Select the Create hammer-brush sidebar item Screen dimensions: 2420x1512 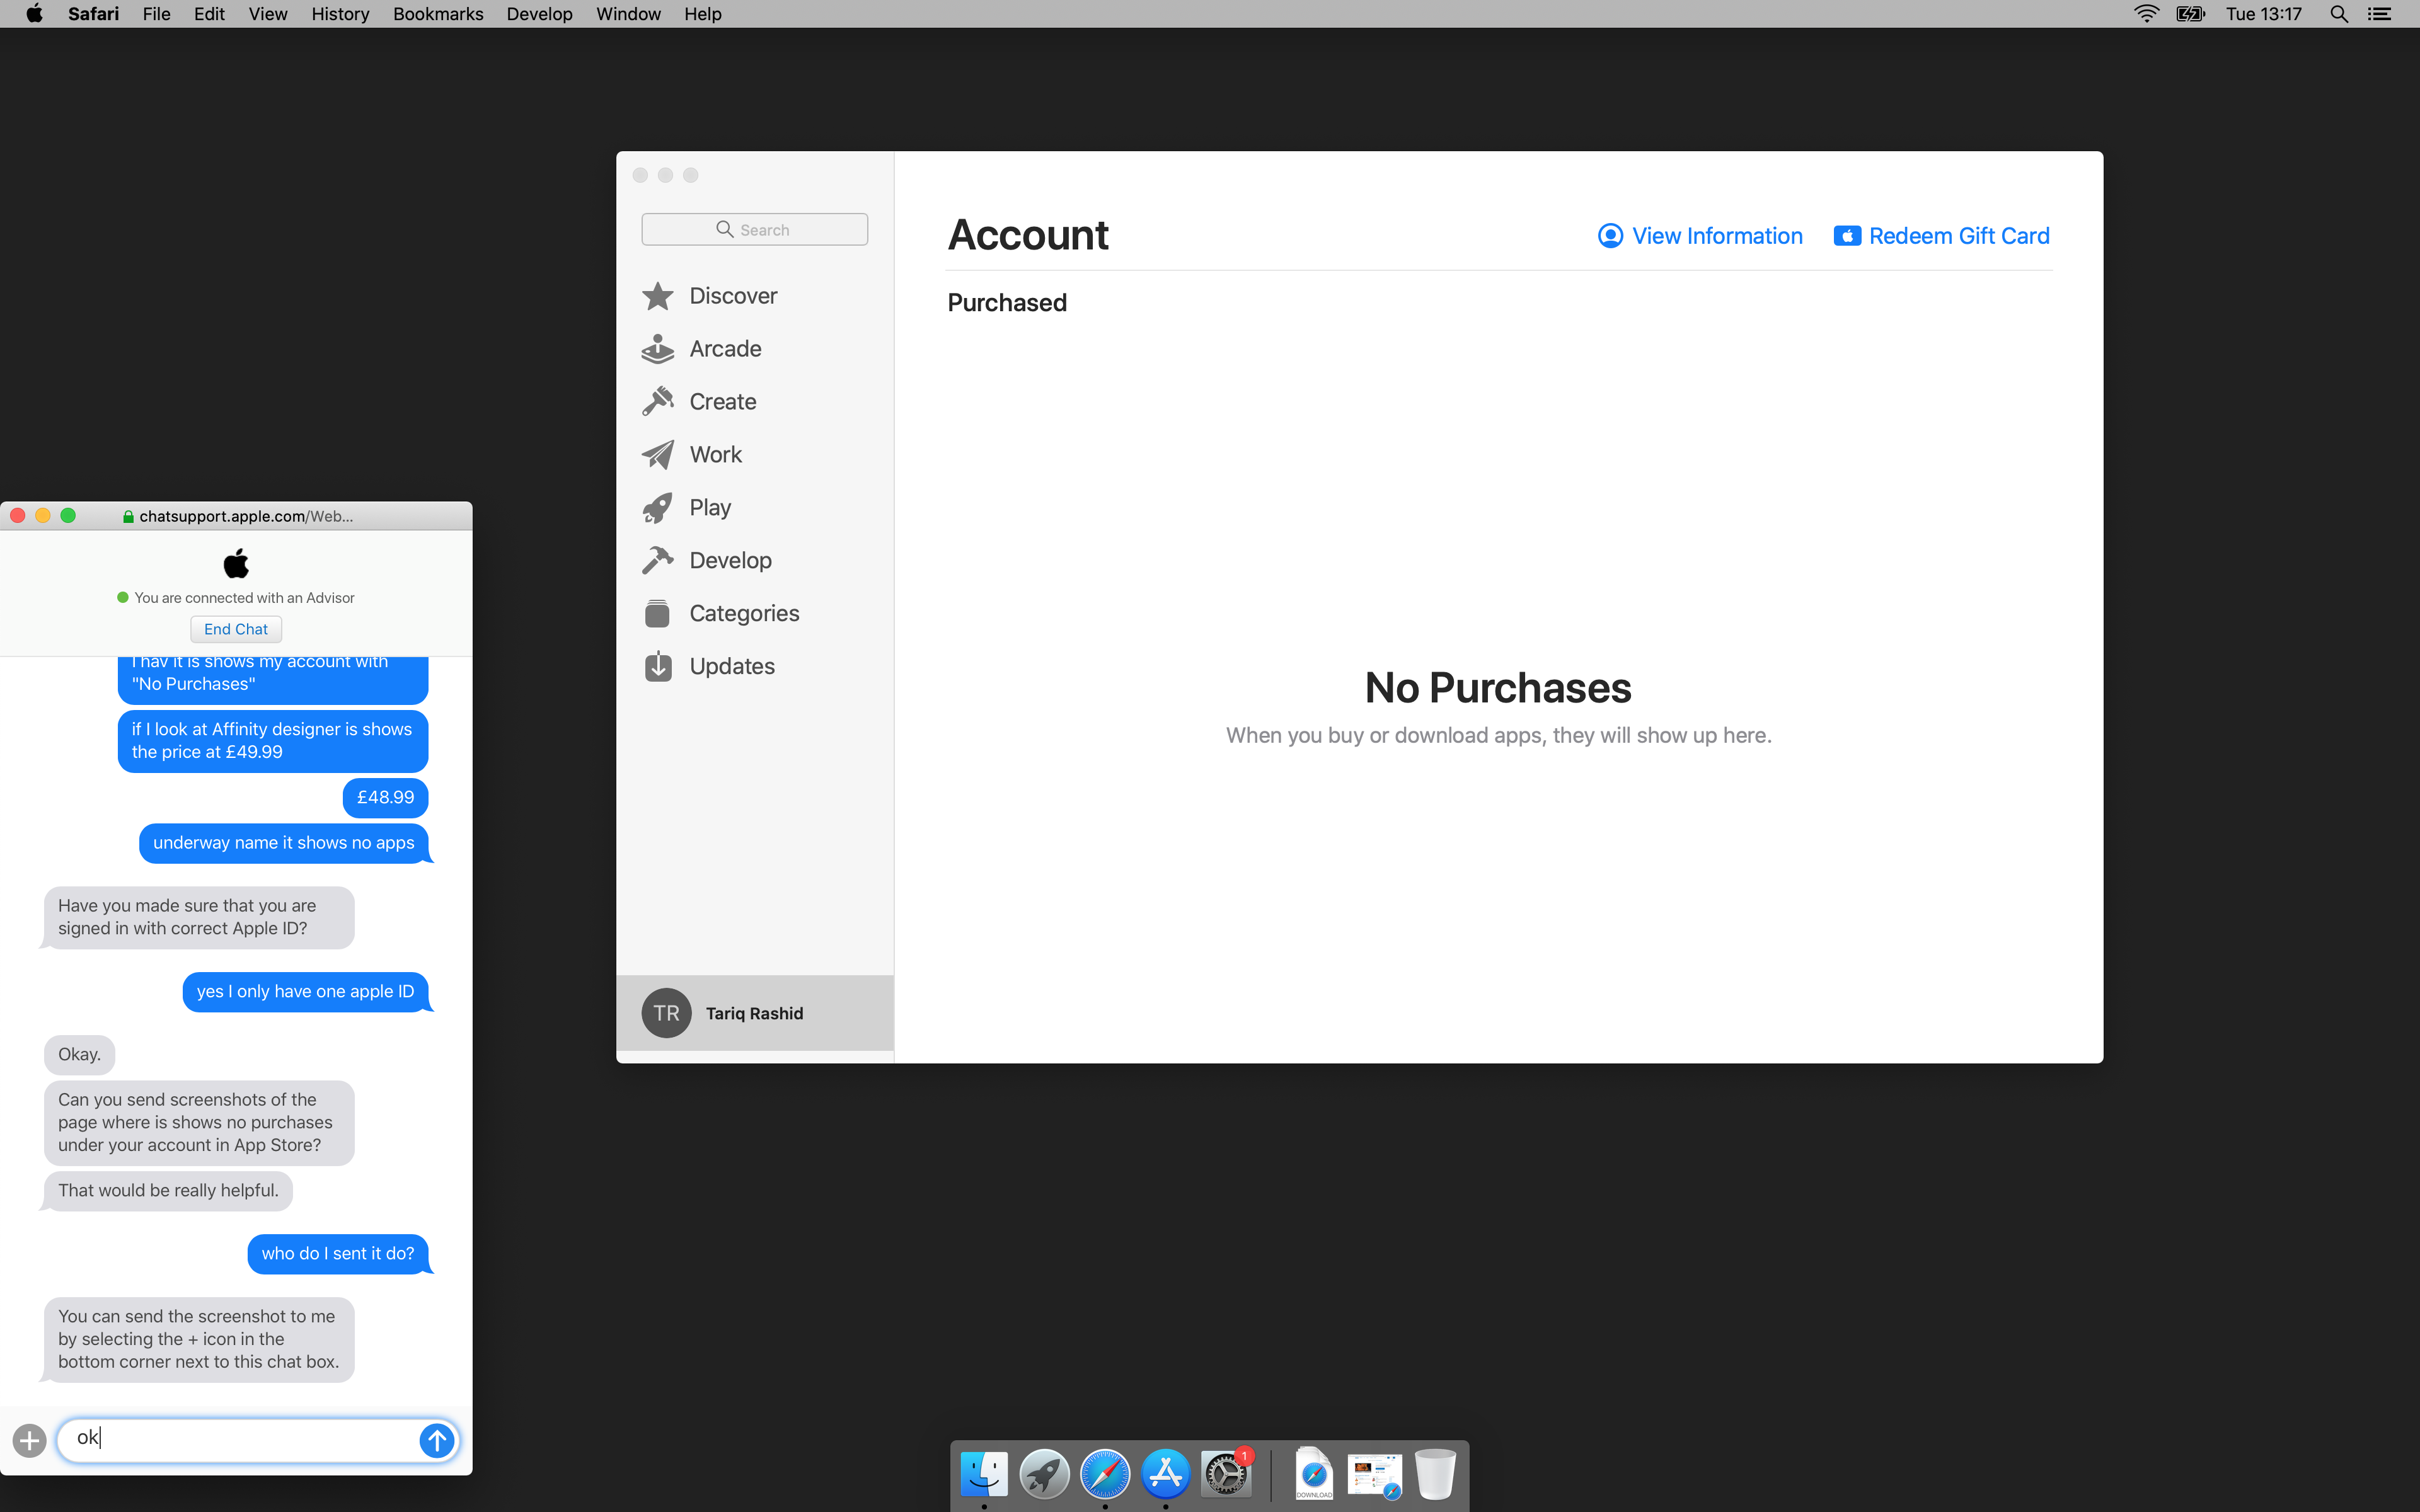tap(699, 402)
